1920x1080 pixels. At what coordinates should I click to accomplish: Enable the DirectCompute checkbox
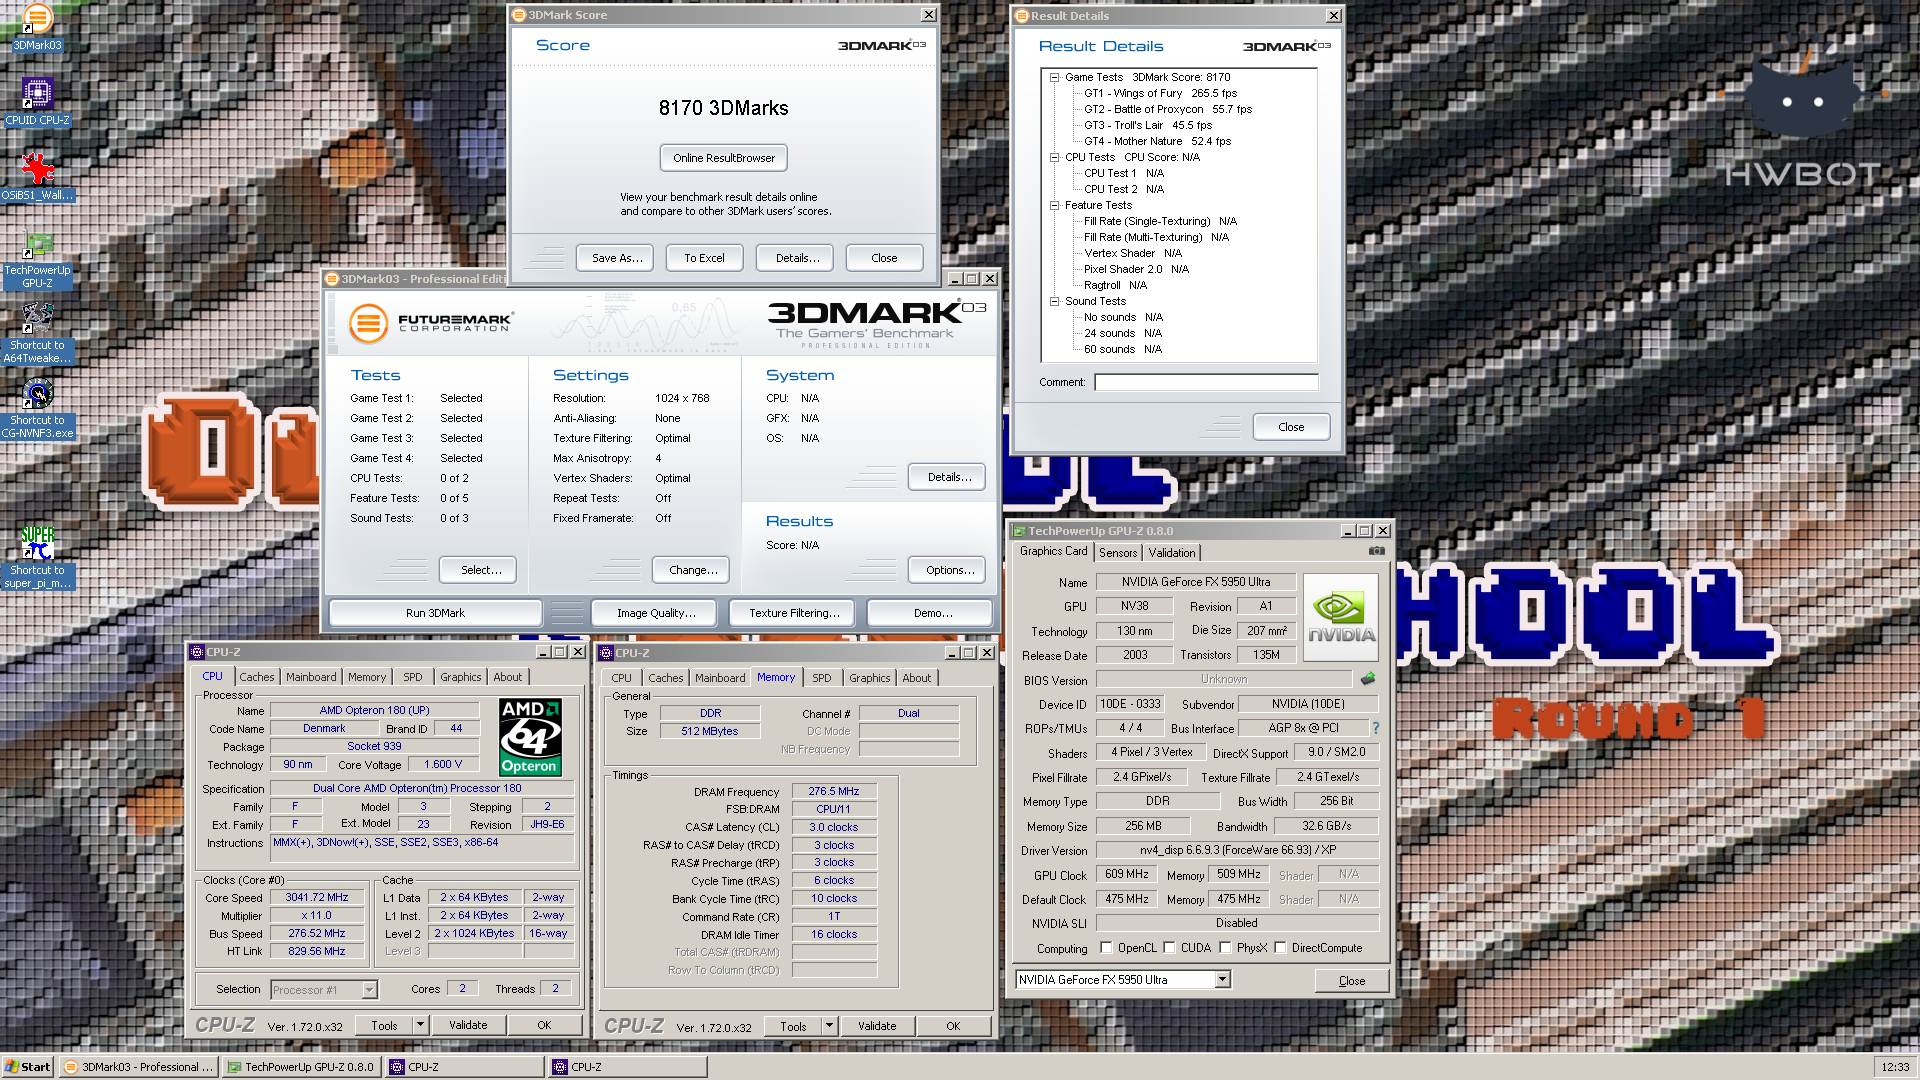click(x=1280, y=948)
